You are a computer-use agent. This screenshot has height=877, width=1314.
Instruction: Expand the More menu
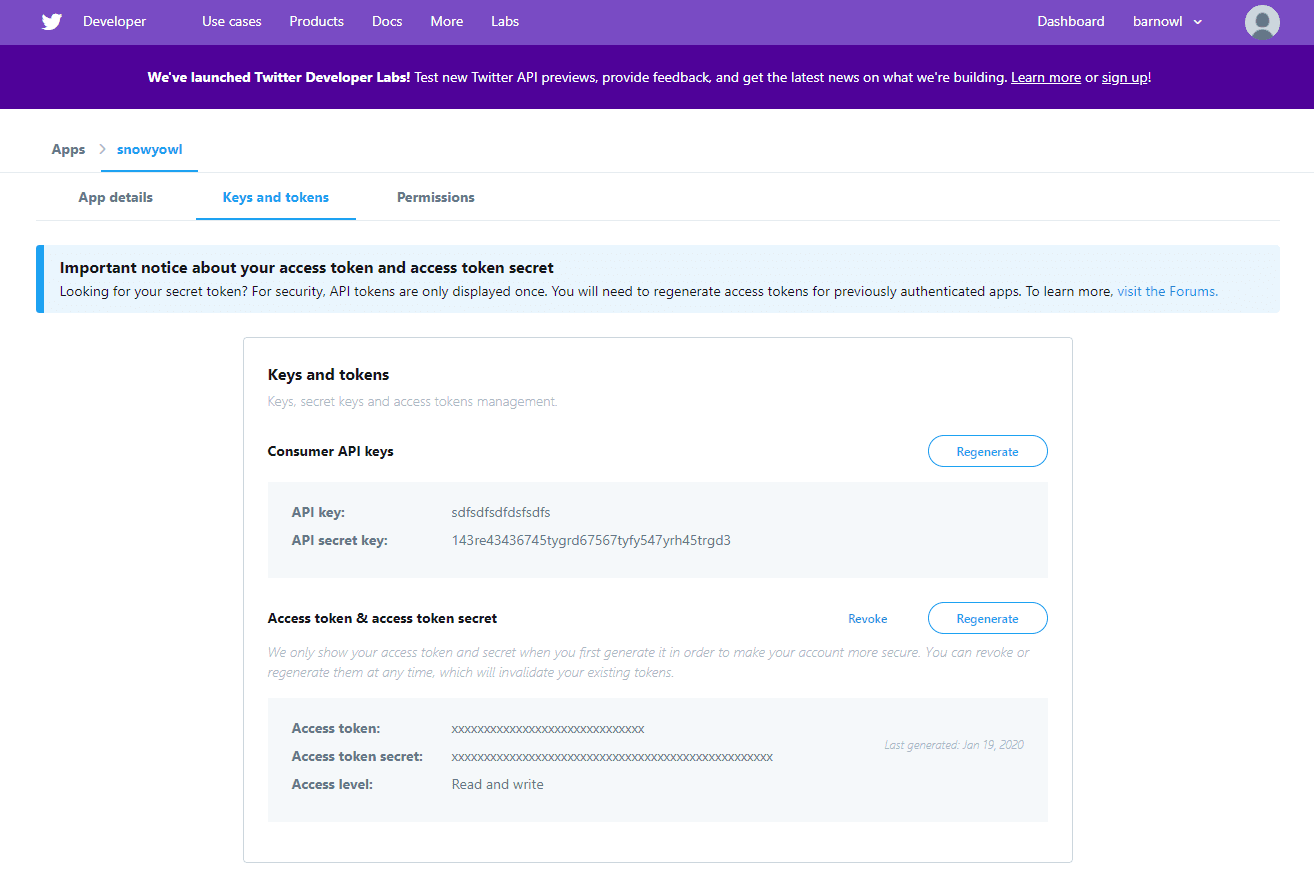point(447,22)
